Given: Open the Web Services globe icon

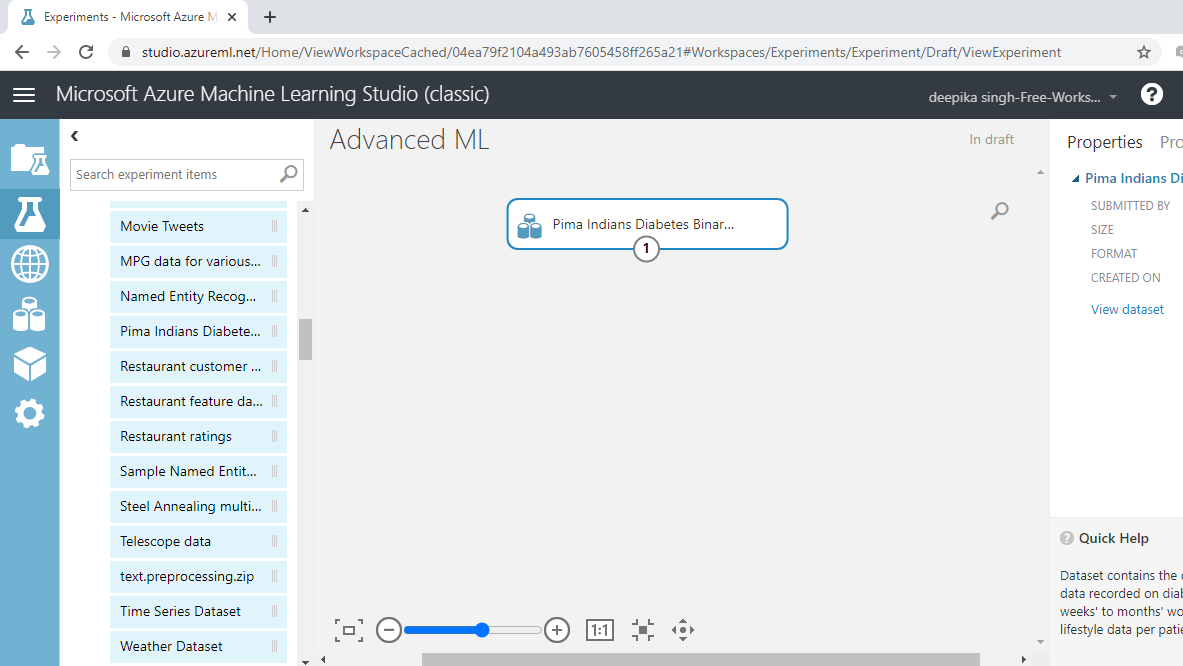Looking at the screenshot, I should pos(29,265).
